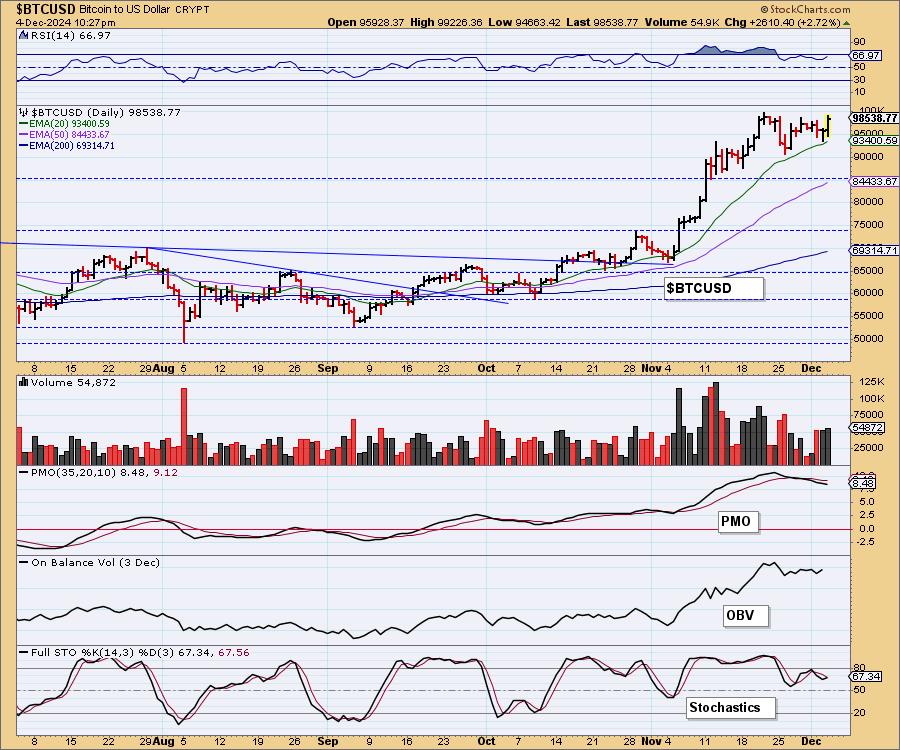900x750 pixels.
Task: Click the yellow highlighted latest price candle
Action: [828, 126]
